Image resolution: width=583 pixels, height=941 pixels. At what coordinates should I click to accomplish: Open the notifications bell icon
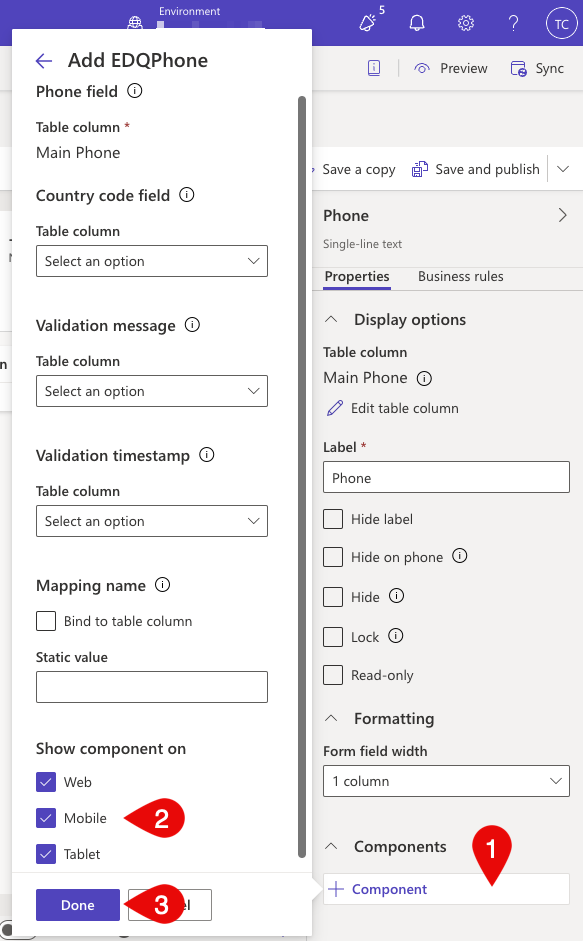417,23
